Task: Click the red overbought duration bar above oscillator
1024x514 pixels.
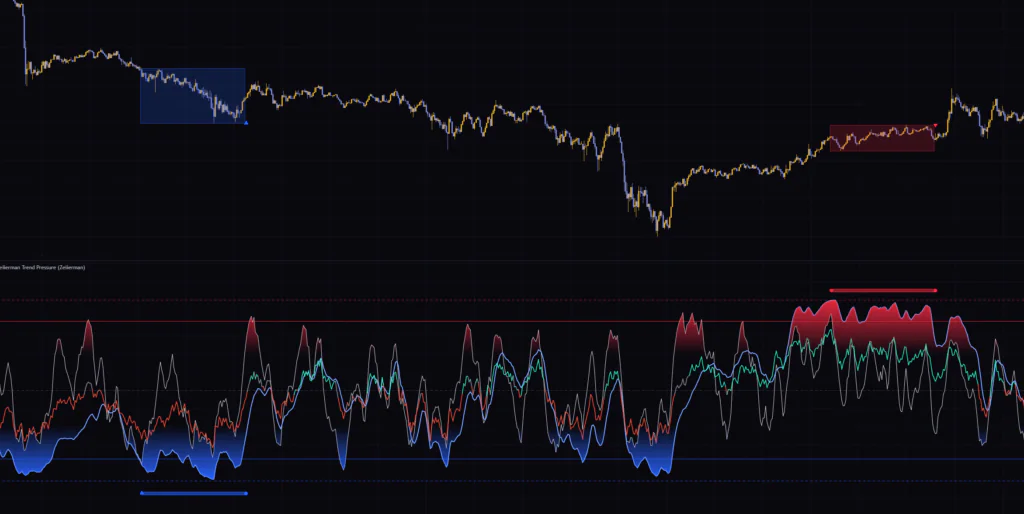Action: coord(883,290)
